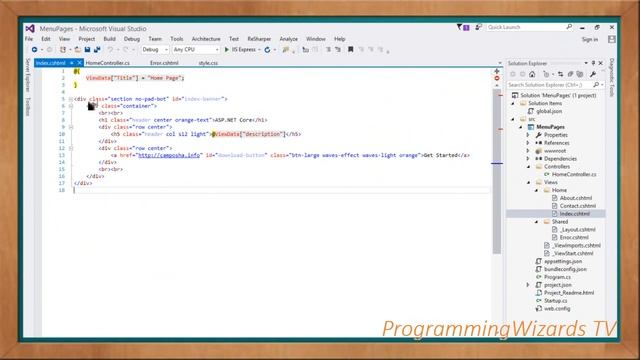Click the browser Refresh icon in toolbar
This screenshot has height=360, width=640.
click(x=267, y=49)
